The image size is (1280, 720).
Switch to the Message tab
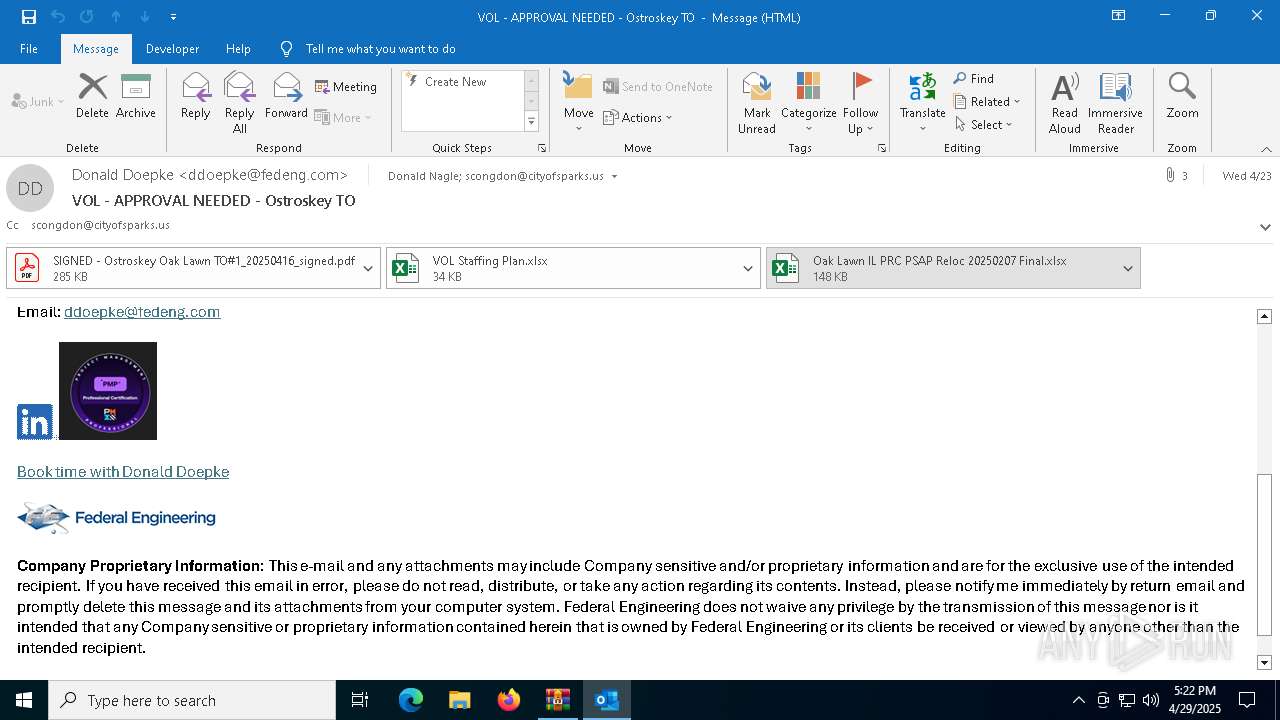[96, 49]
